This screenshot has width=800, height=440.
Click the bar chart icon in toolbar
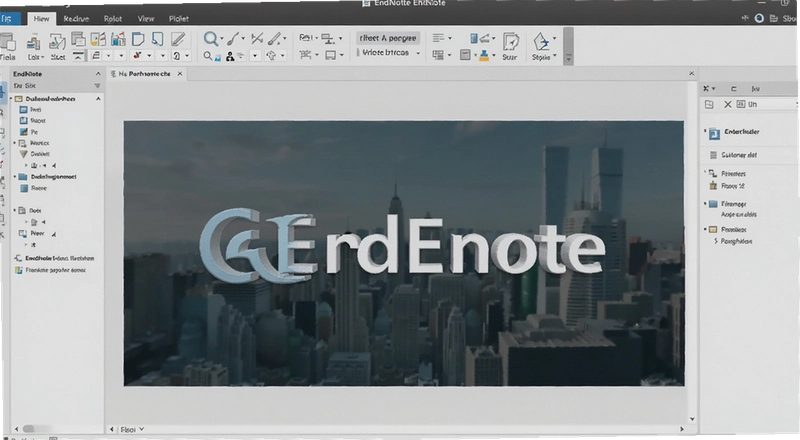pyautogui.click(x=118, y=39)
